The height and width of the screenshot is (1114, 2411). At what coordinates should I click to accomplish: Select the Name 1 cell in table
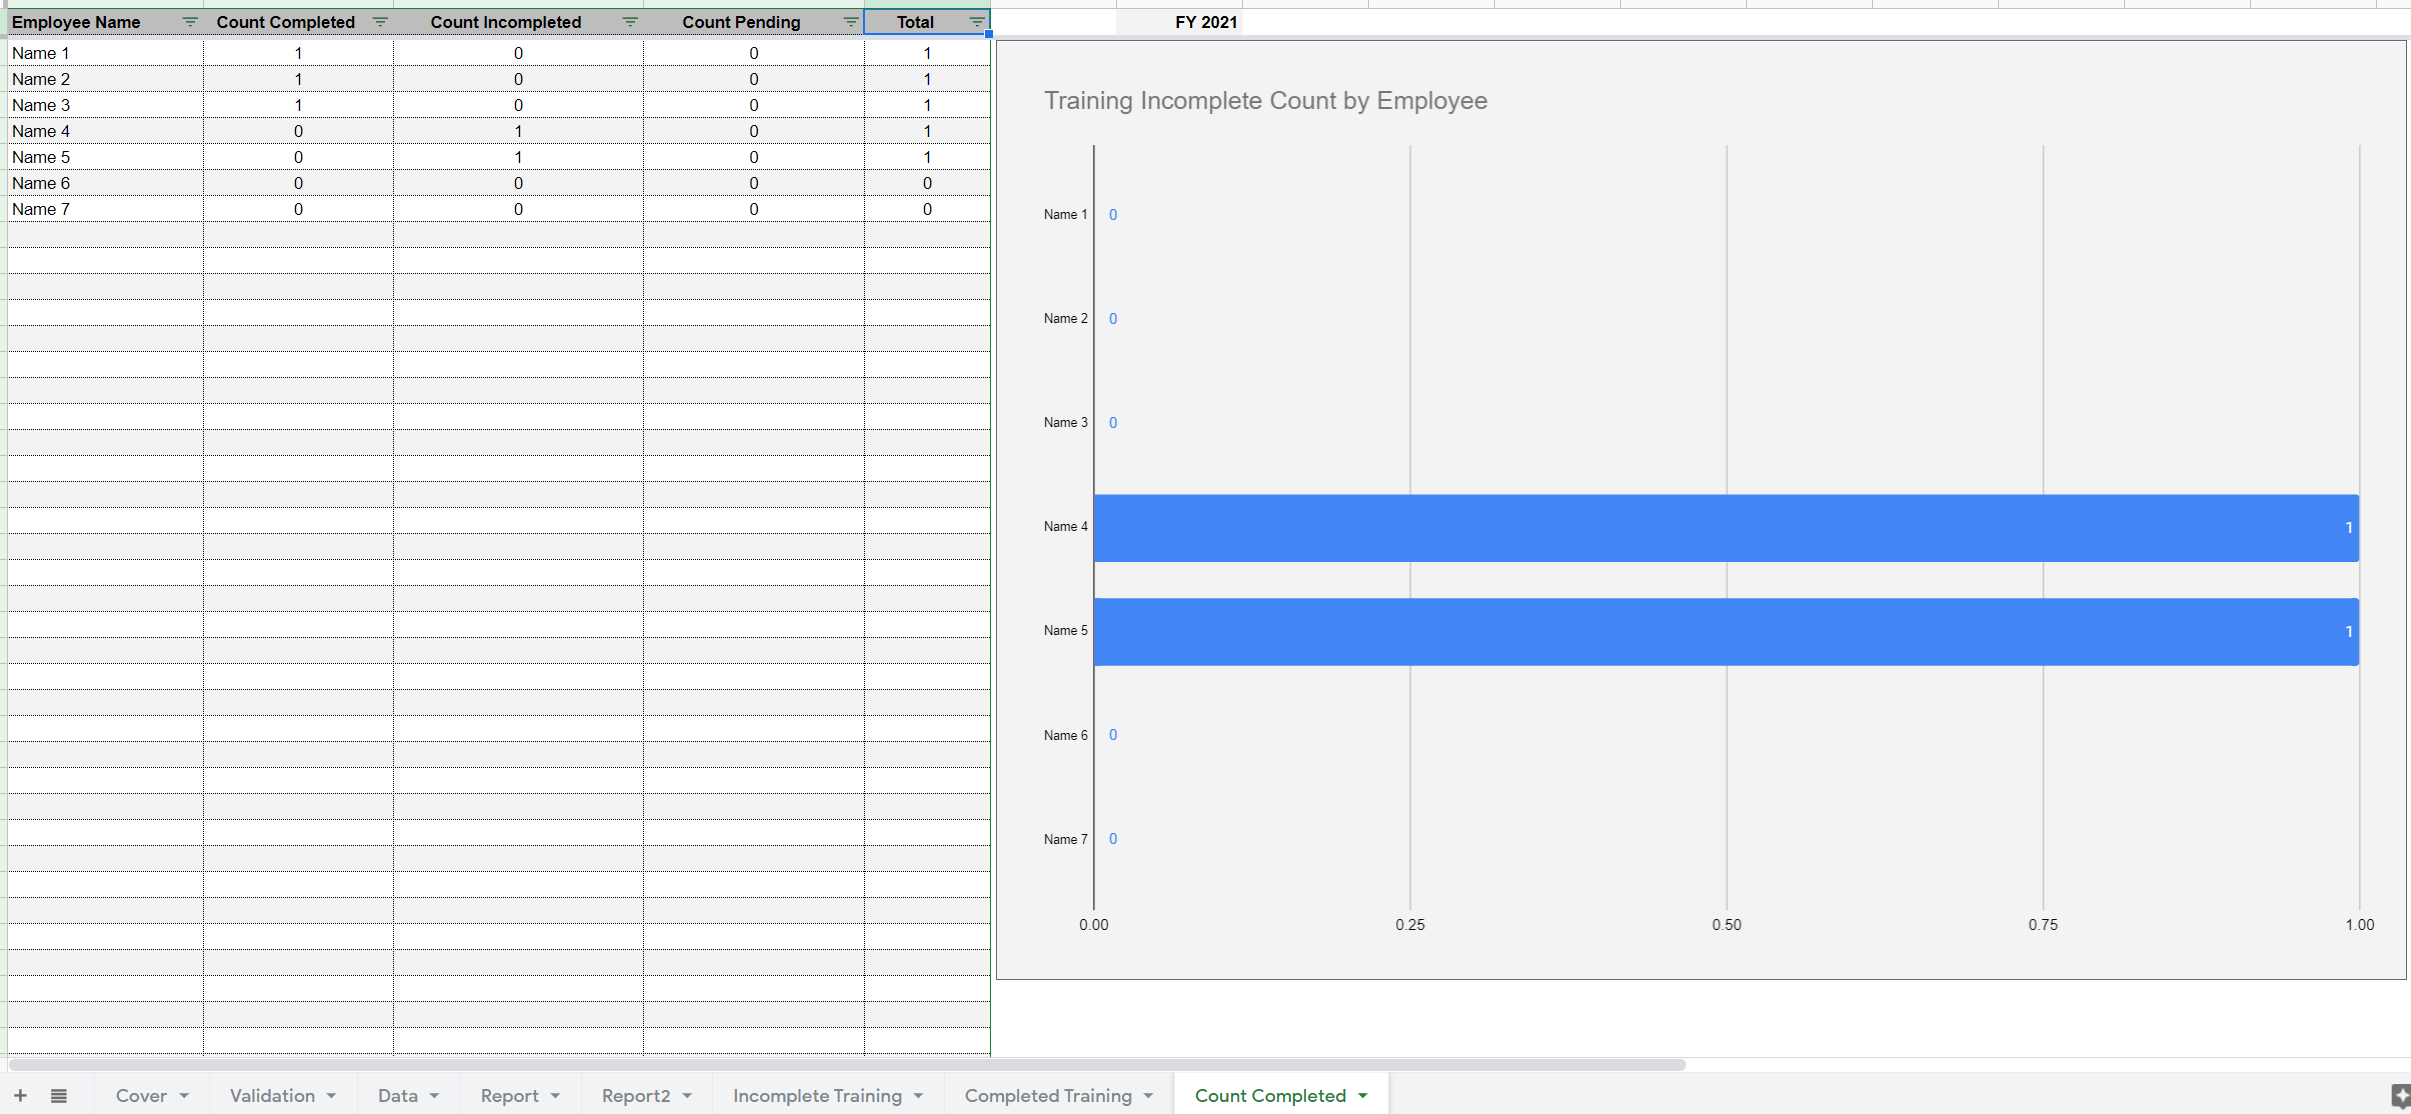(x=105, y=53)
